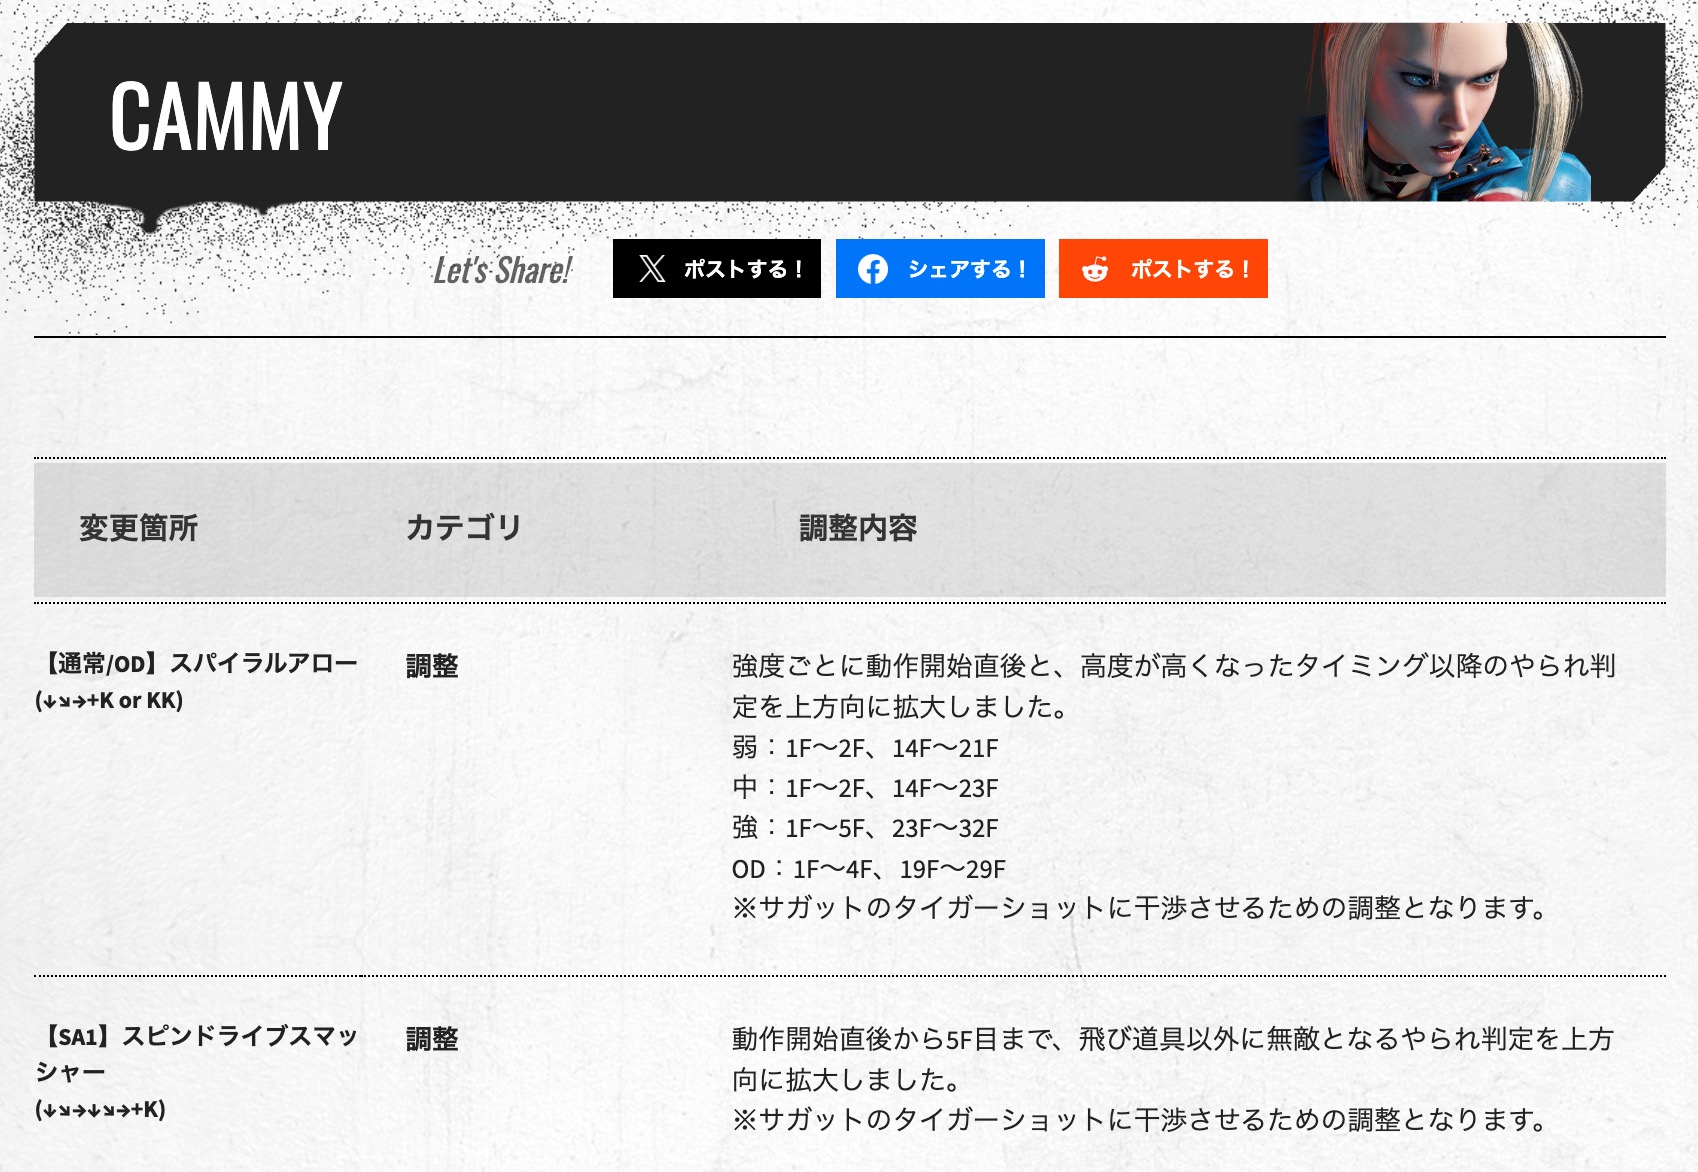This screenshot has height=1172, width=1698.
Task: Post to Reddit with orange ポストする button
Action: point(1163,268)
